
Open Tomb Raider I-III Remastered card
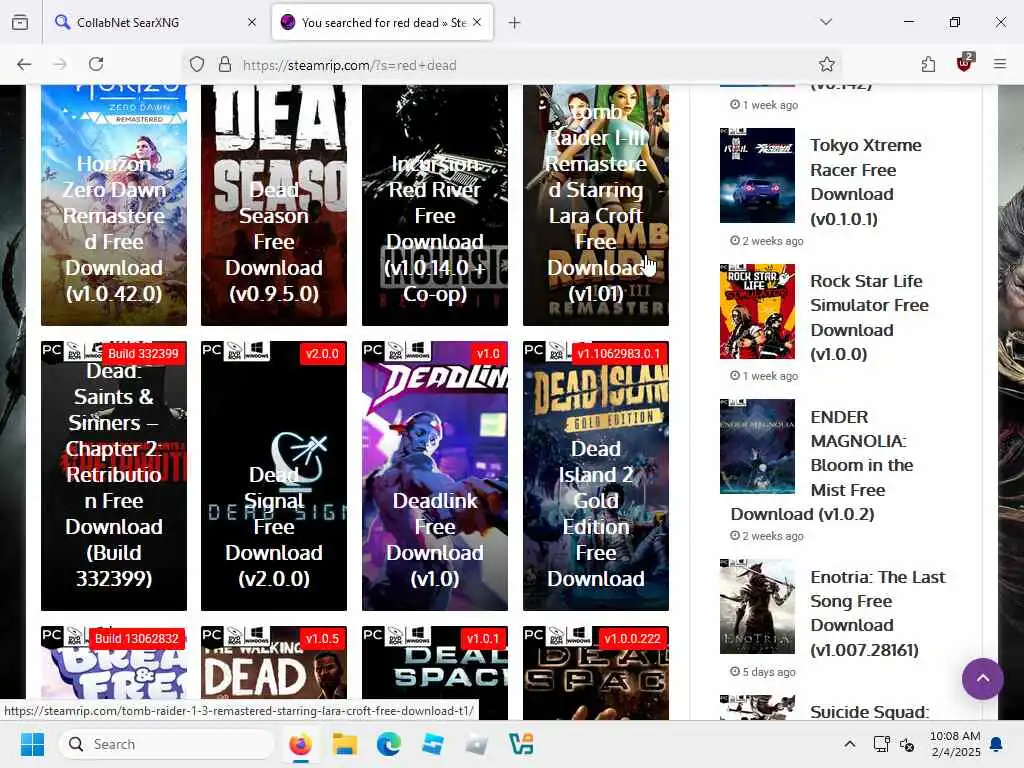(596, 205)
